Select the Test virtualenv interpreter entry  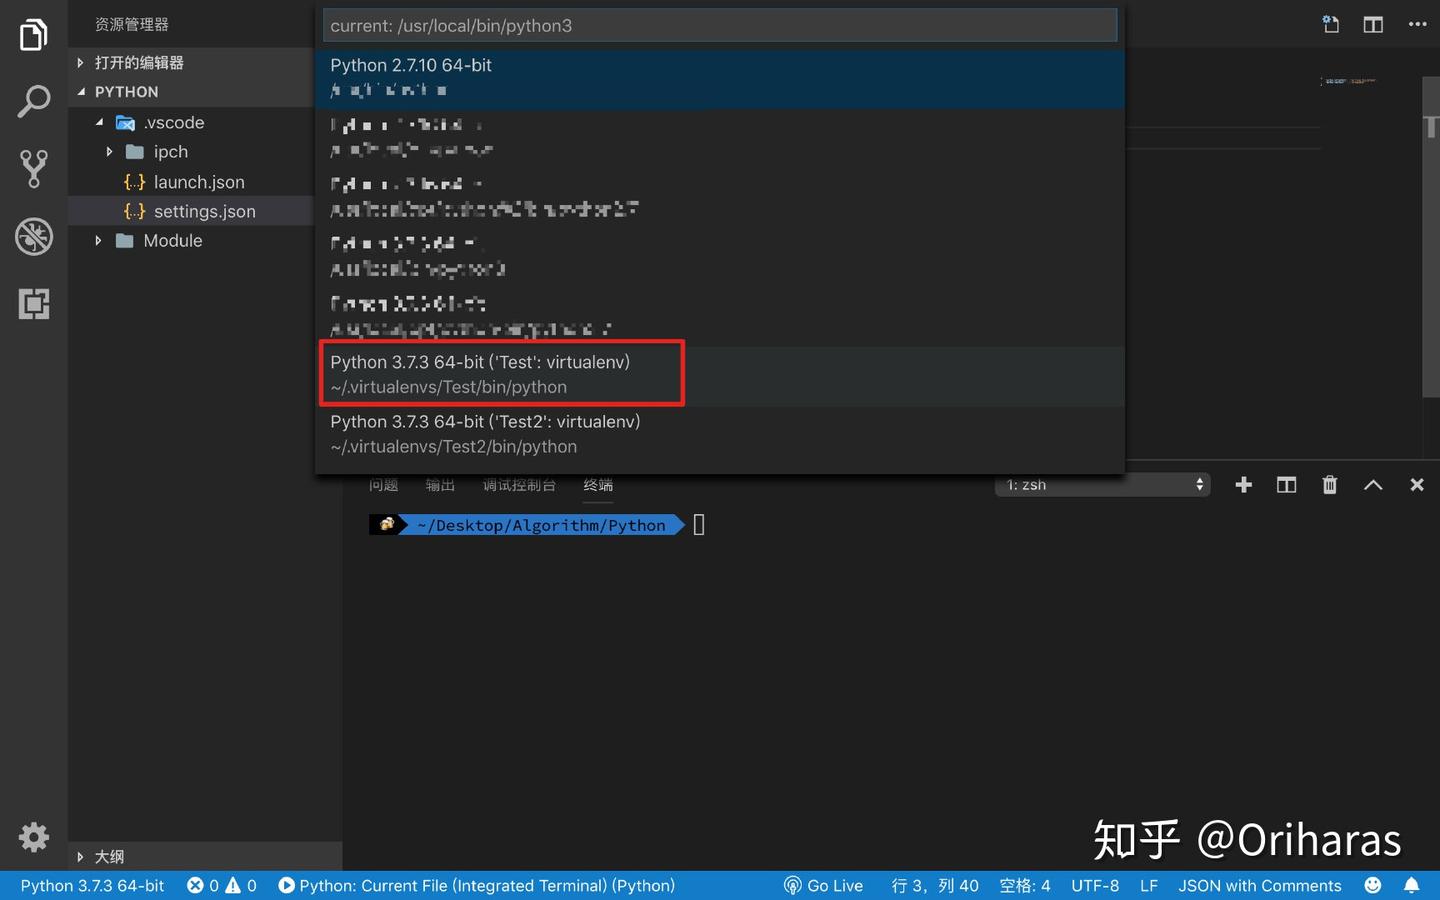pos(500,373)
